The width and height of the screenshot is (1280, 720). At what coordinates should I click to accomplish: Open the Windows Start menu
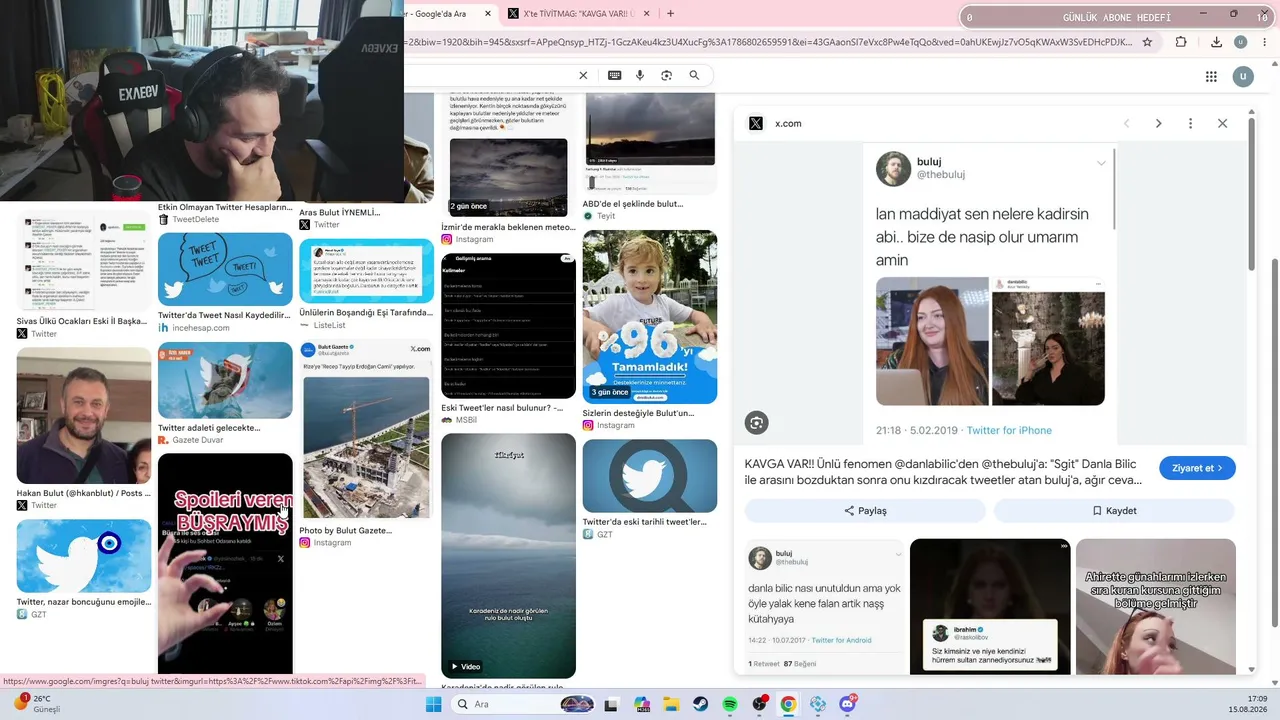click(x=433, y=704)
